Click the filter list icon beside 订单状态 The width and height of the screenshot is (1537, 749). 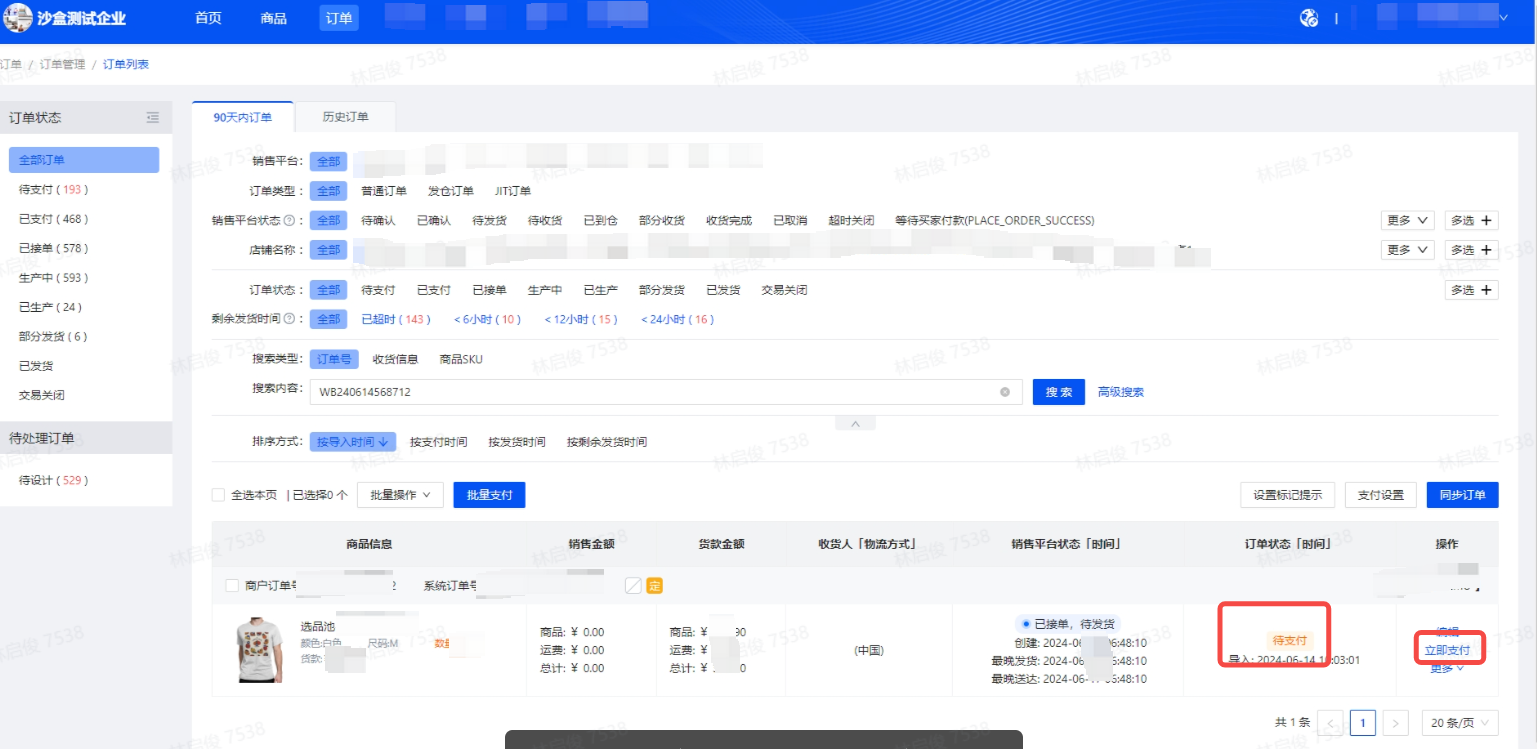pyautogui.click(x=152, y=117)
